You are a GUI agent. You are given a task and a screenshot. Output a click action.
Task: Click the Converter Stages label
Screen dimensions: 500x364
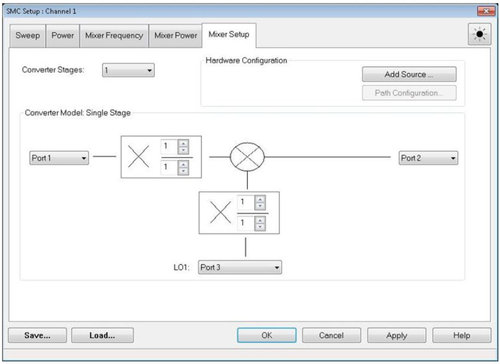53,70
